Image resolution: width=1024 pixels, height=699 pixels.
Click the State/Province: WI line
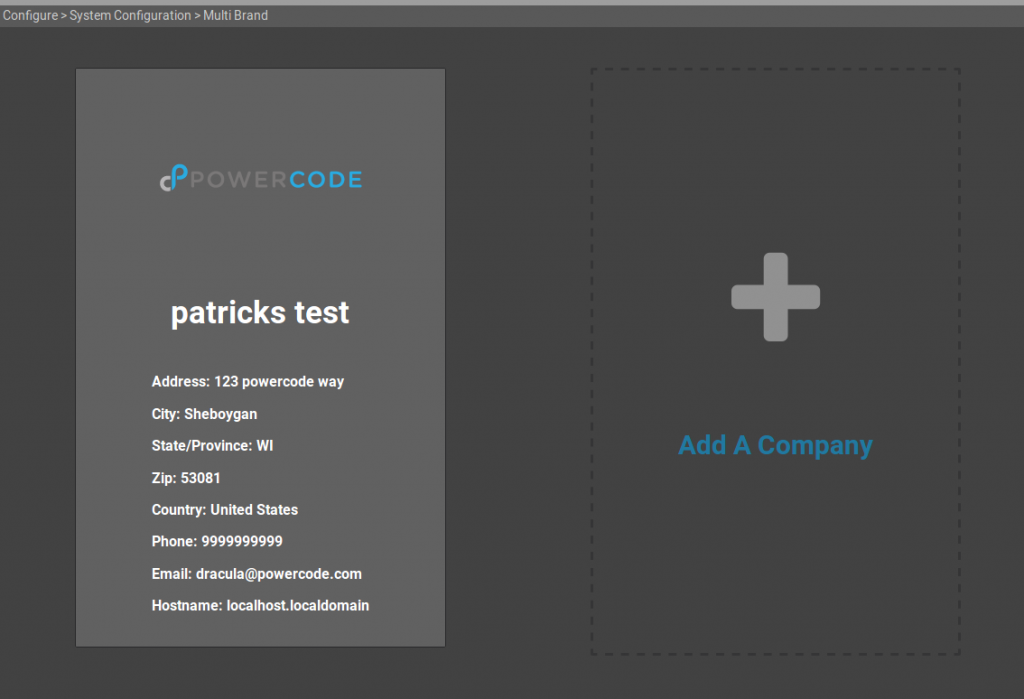212,446
